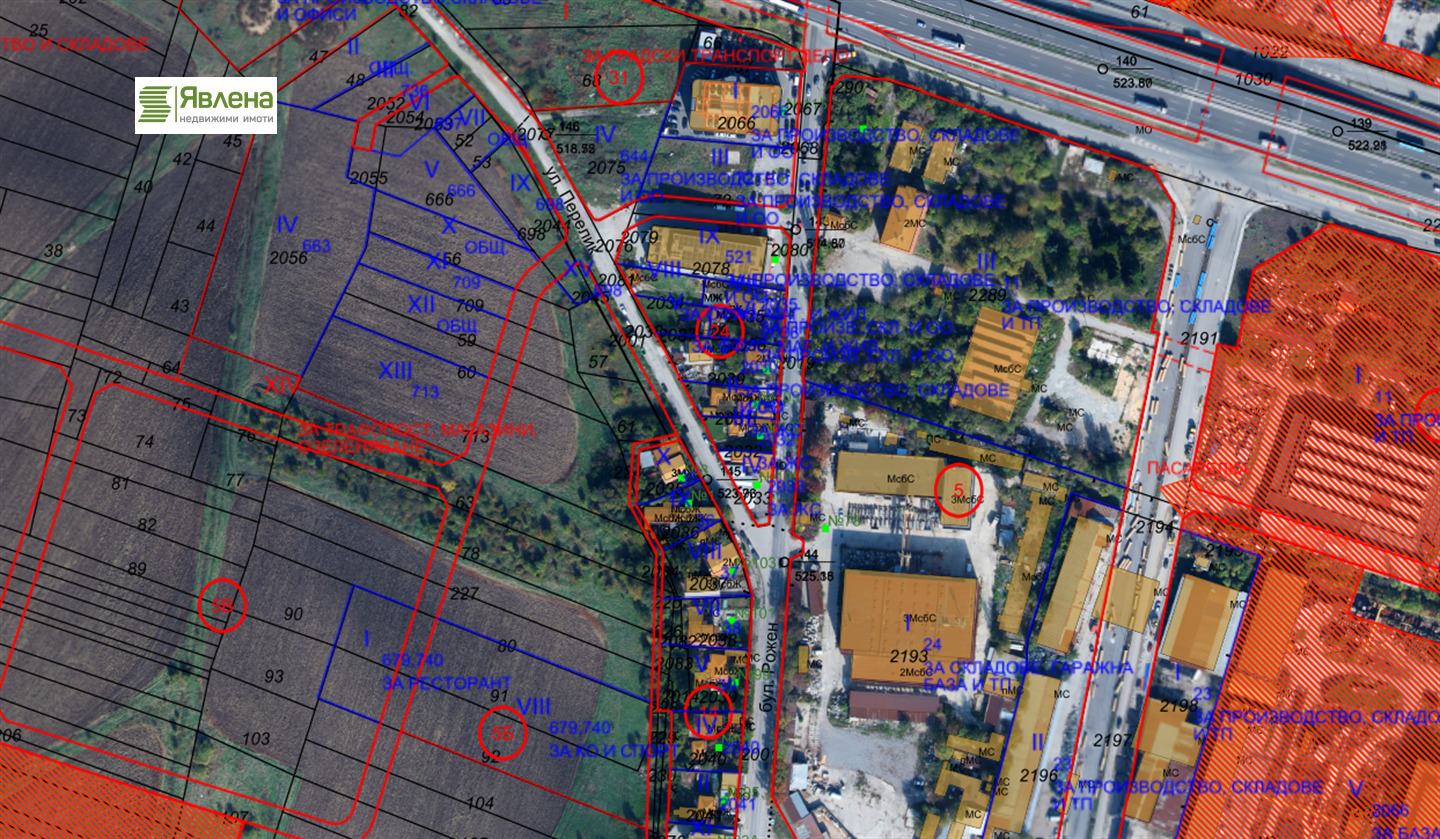Select red circle marker 24
The width and height of the screenshot is (1440, 839).
pyautogui.click(x=719, y=331)
